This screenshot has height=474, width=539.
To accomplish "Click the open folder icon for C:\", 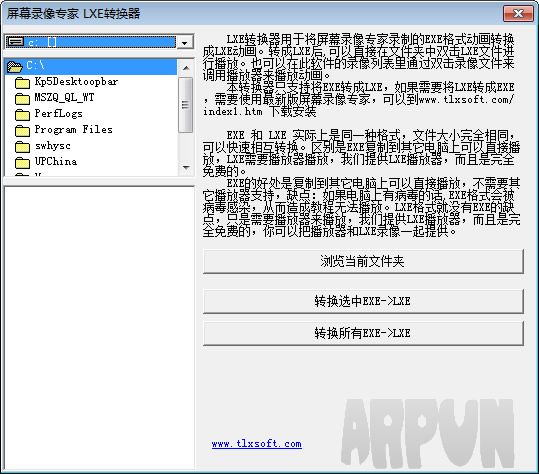I will coord(14,66).
